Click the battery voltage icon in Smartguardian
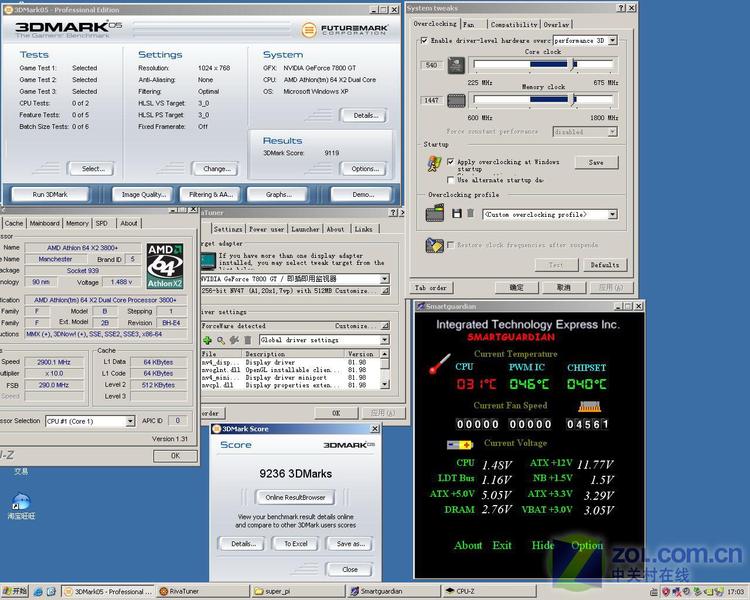Screen dimensions: 750x600 coord(460,445)
